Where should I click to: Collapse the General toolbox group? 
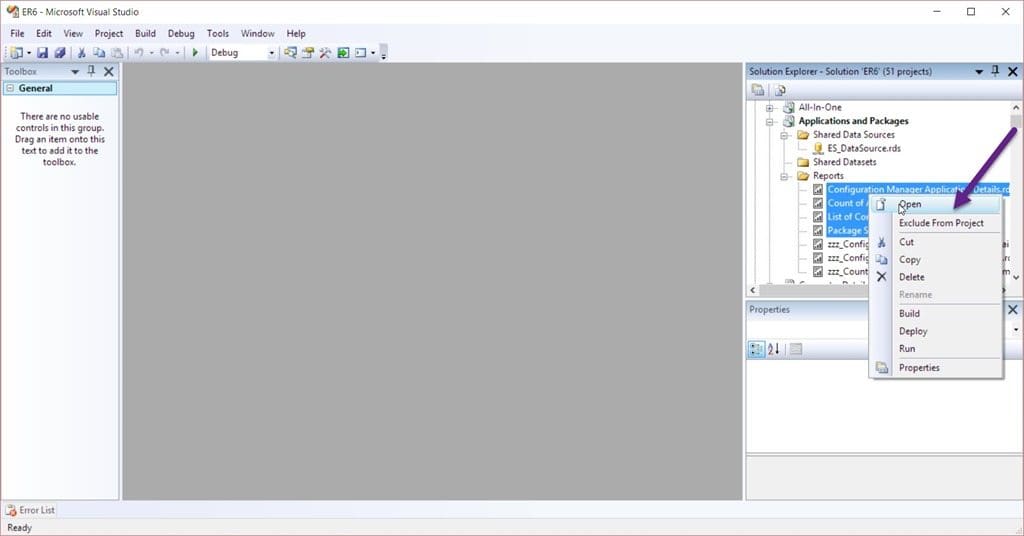[x=10, y=88]
